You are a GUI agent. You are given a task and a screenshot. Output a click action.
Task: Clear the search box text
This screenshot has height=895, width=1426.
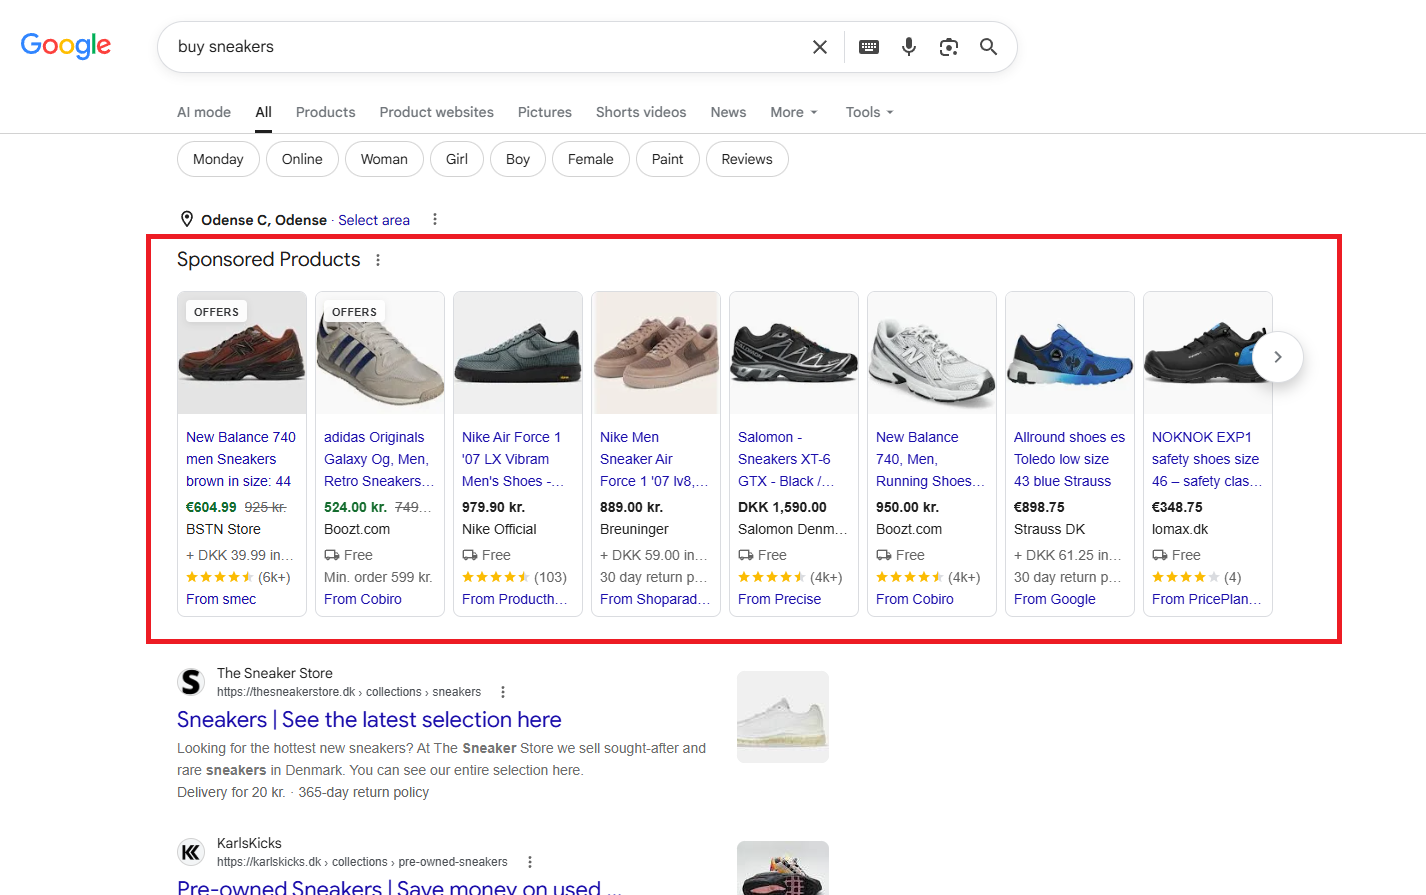pos(820,47)
